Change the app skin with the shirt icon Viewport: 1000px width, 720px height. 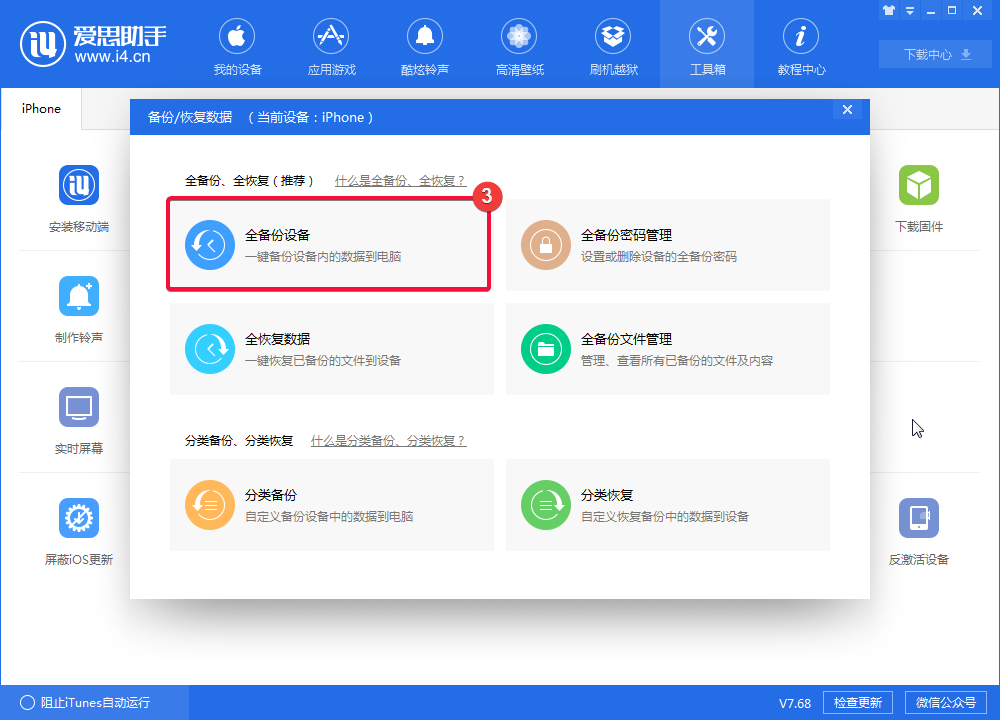[888, 10]
